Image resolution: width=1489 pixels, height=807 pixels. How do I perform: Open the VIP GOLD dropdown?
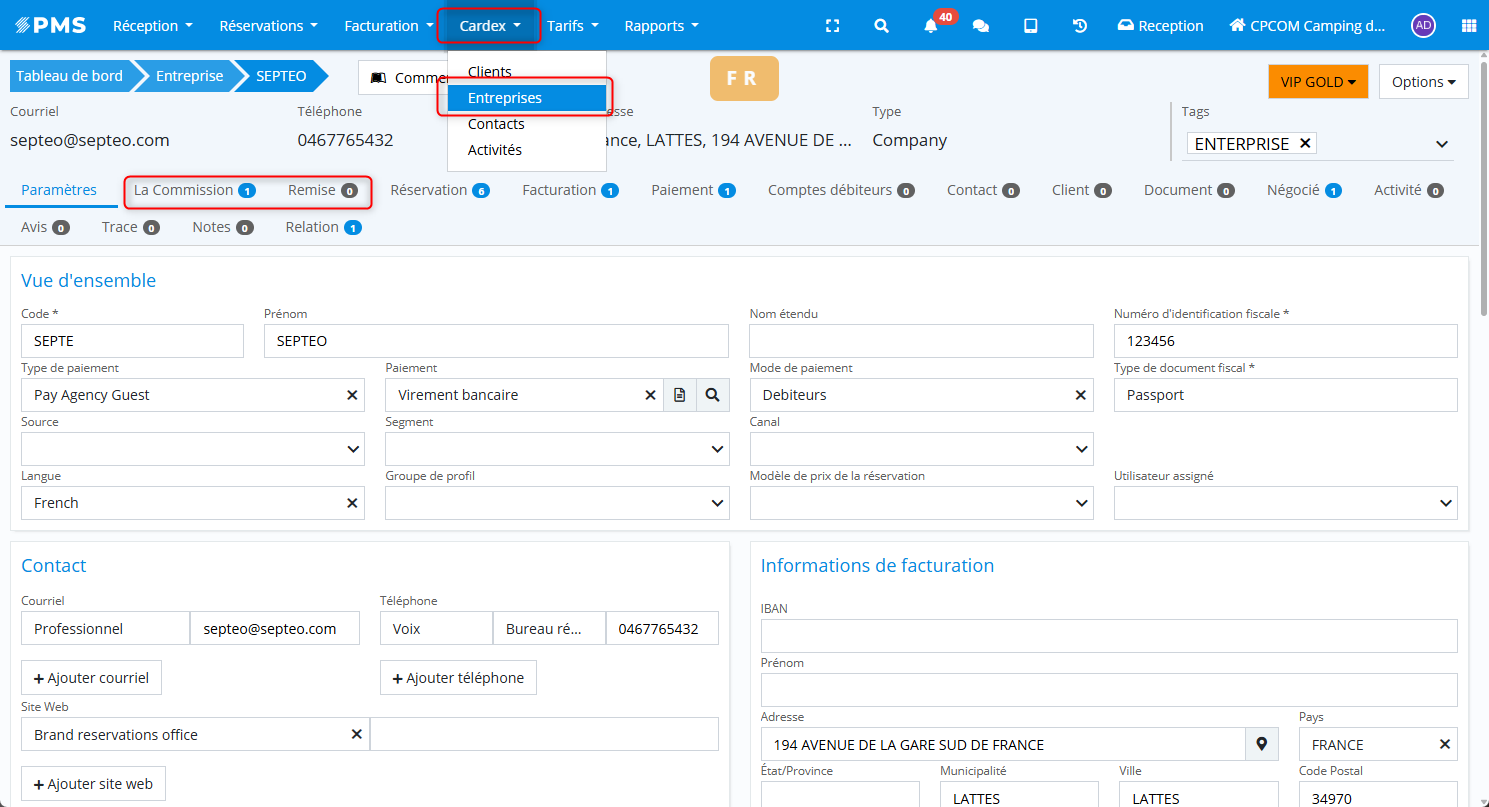pyautogui.click(x=1317, y=82)
